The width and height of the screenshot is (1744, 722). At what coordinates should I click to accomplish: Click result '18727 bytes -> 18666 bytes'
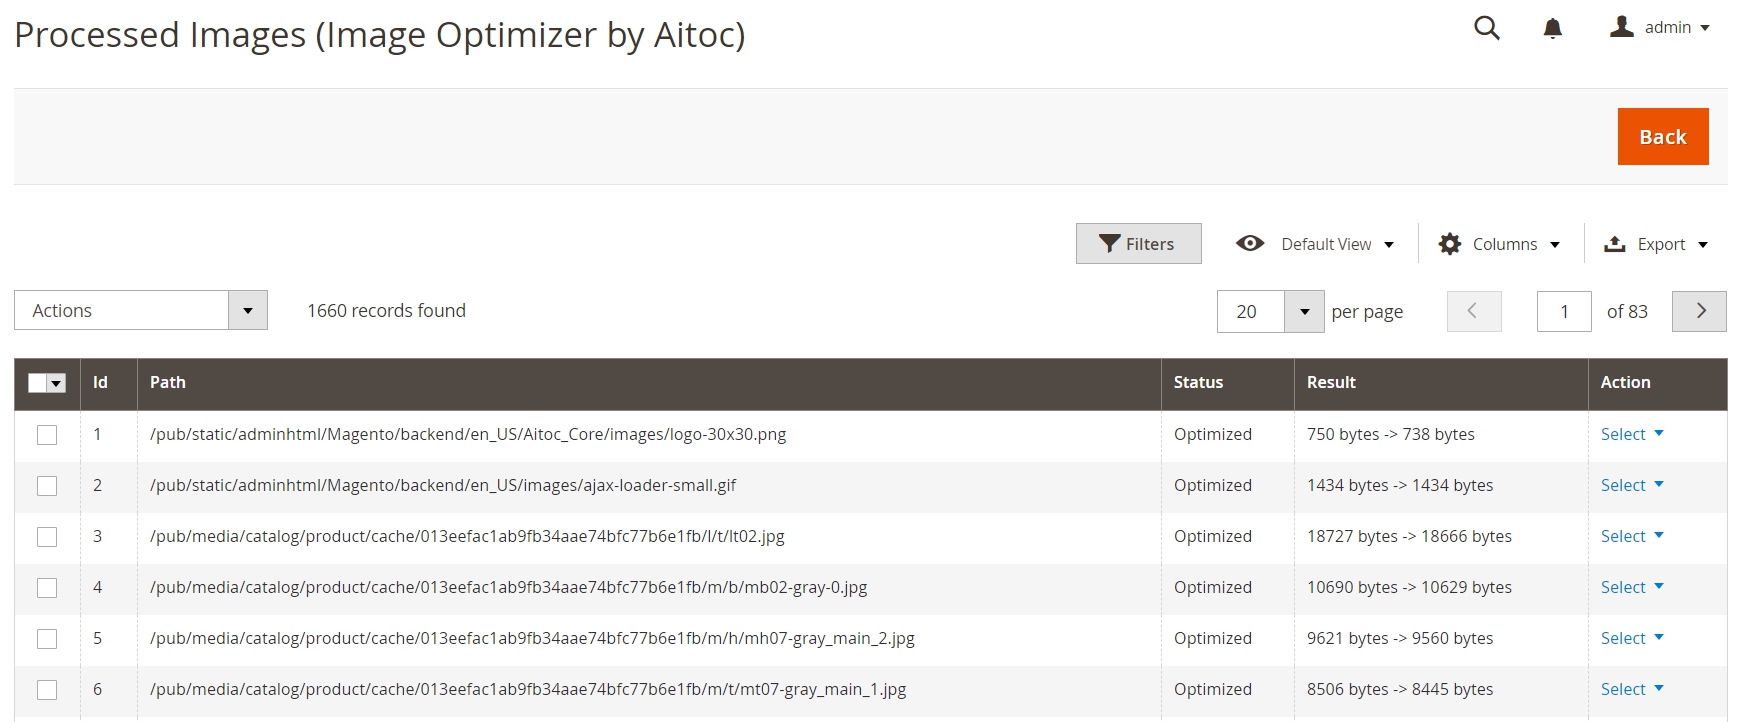pos(1409,536)
